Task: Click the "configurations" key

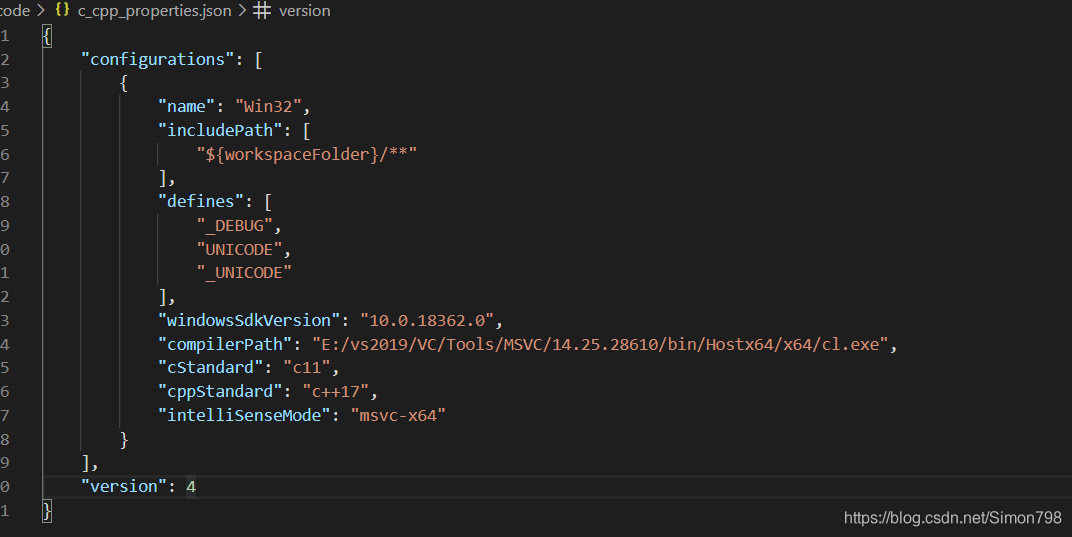Action: [x=157, y=60]
